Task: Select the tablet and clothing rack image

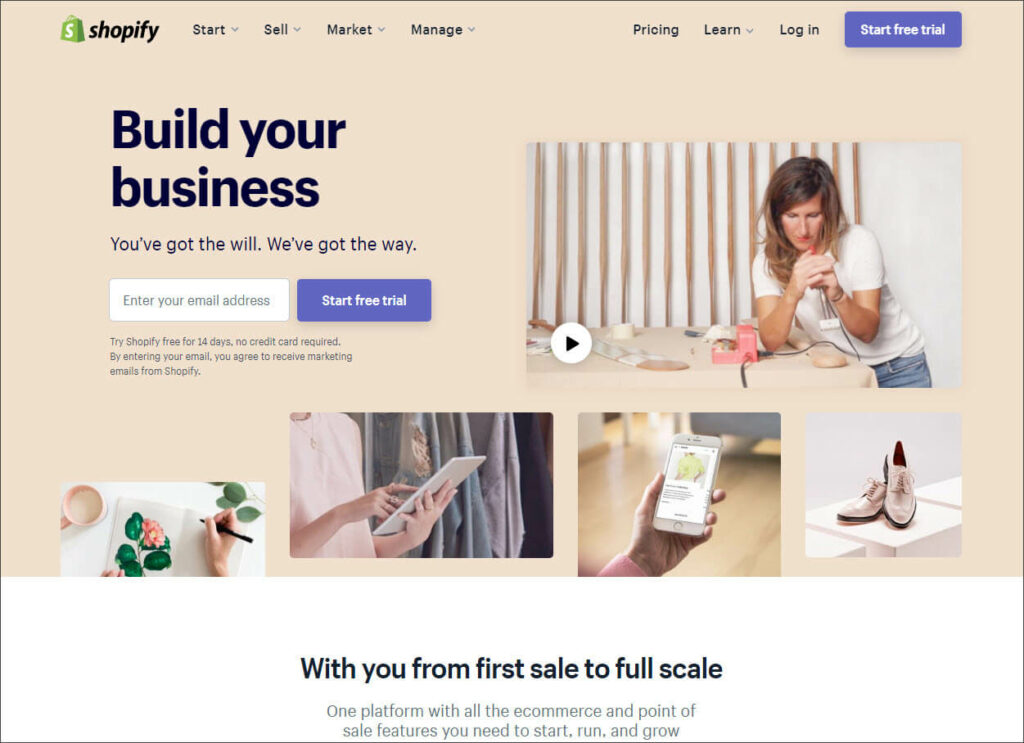Action: pos(421,485)
